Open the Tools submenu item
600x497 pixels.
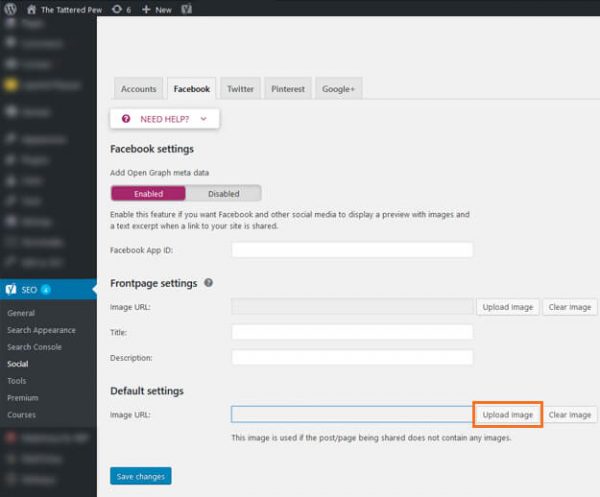point(17,381)
